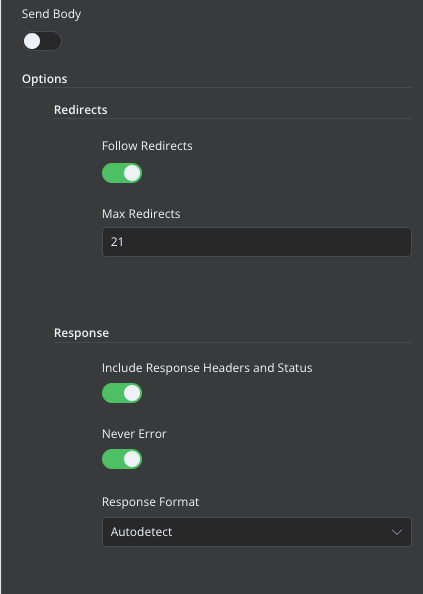
Task: Click the Response section heading
Action: tap(81, 333)
